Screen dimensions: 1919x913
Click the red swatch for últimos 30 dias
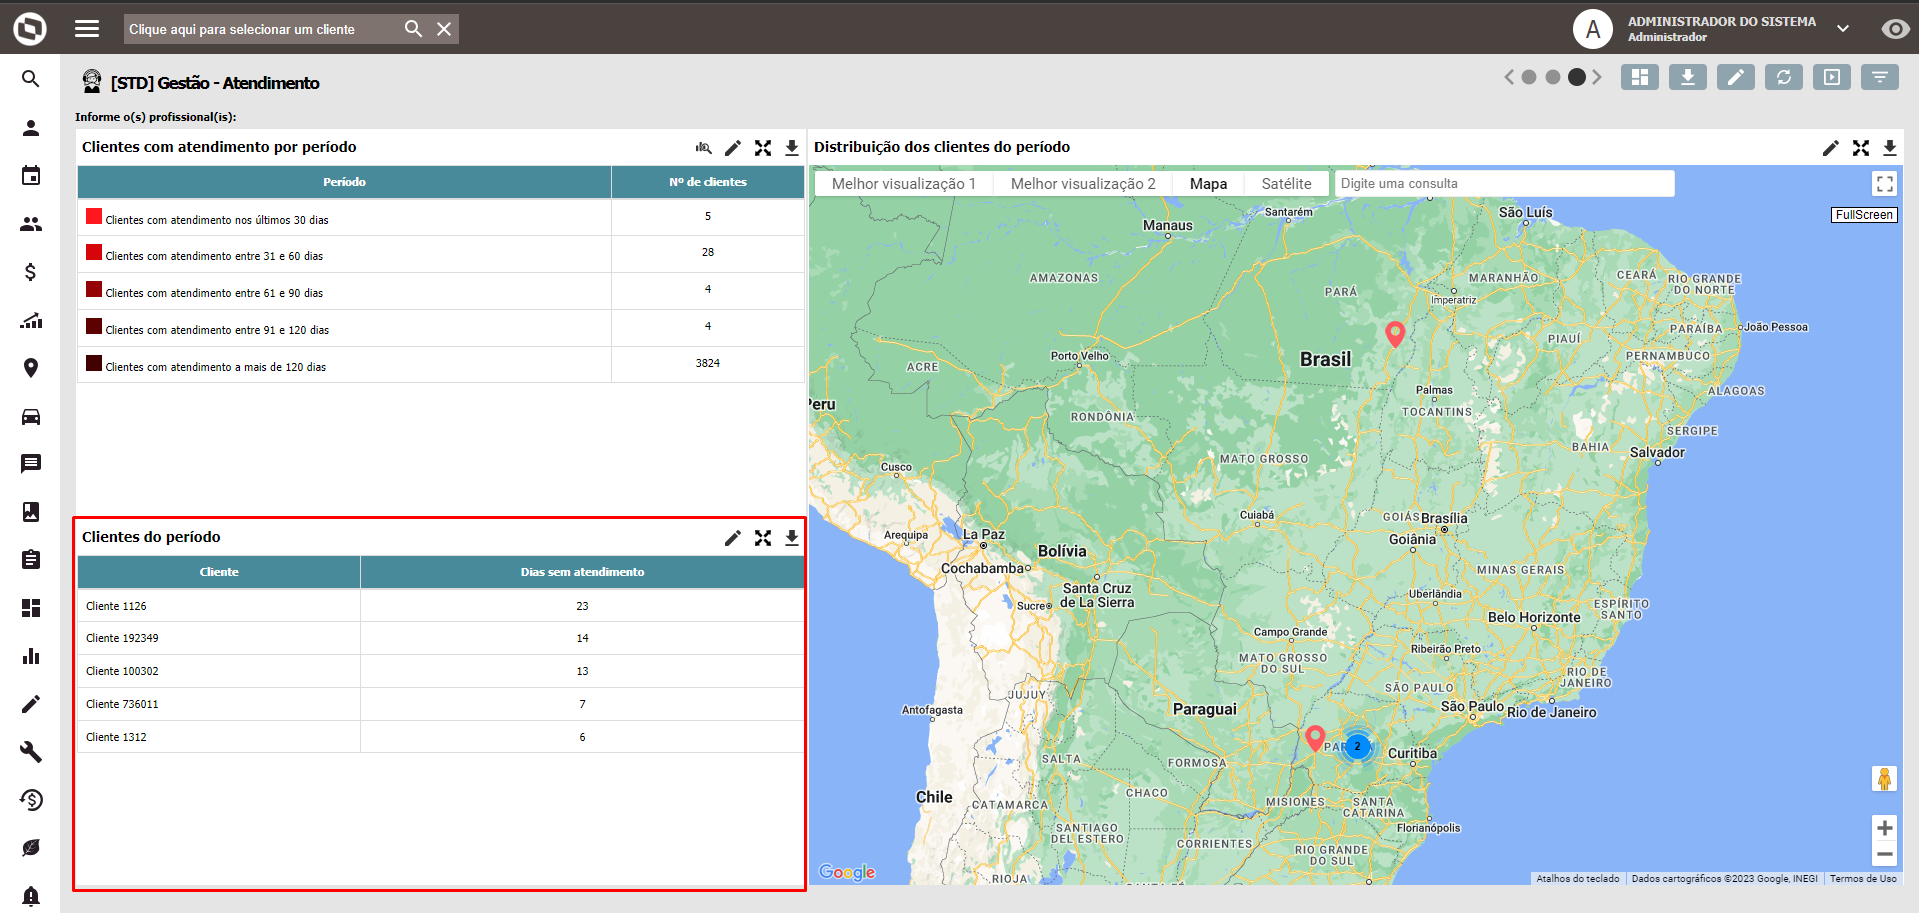[x=94, y=216]
